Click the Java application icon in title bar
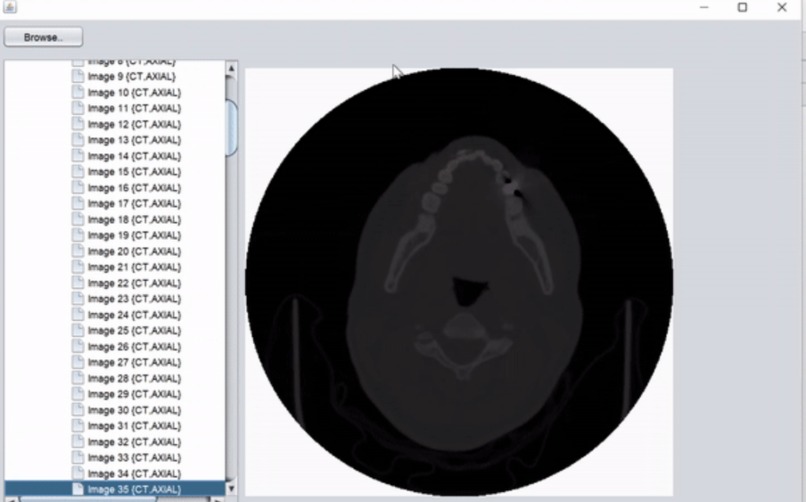This screenshot has height=502, width=806. (10, 6)
